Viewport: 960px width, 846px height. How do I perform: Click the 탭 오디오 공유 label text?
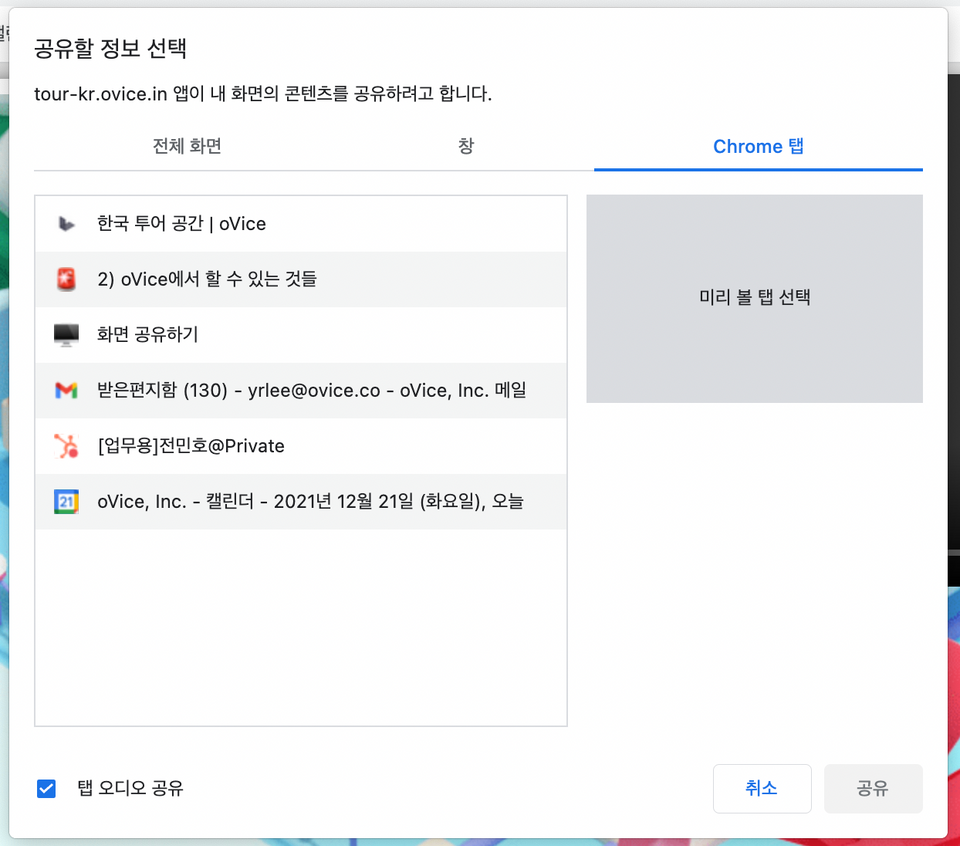pos(130,788)
